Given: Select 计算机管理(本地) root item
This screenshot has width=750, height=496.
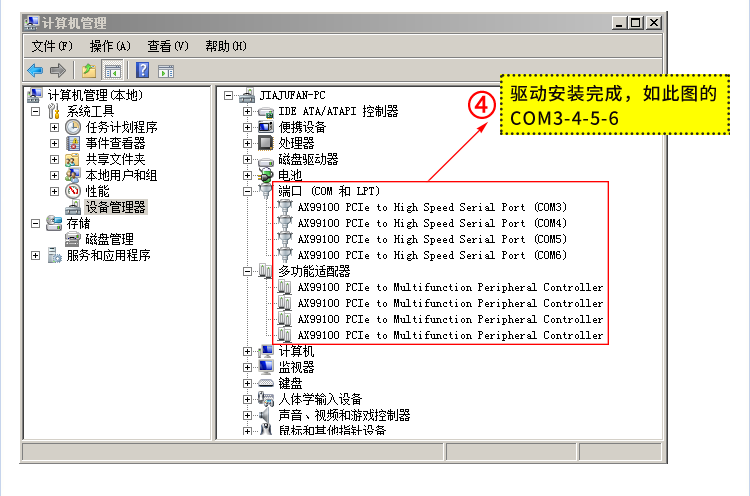Looking at the screenshot, I should click(95, 95).
